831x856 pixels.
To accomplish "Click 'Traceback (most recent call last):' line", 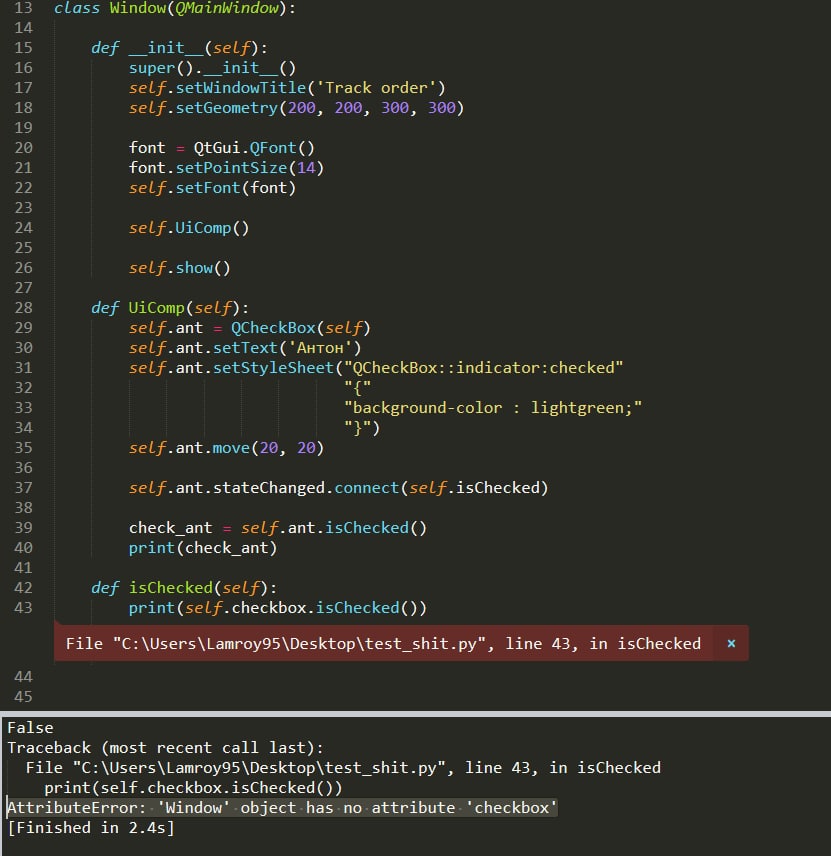I will pos(165,748).
